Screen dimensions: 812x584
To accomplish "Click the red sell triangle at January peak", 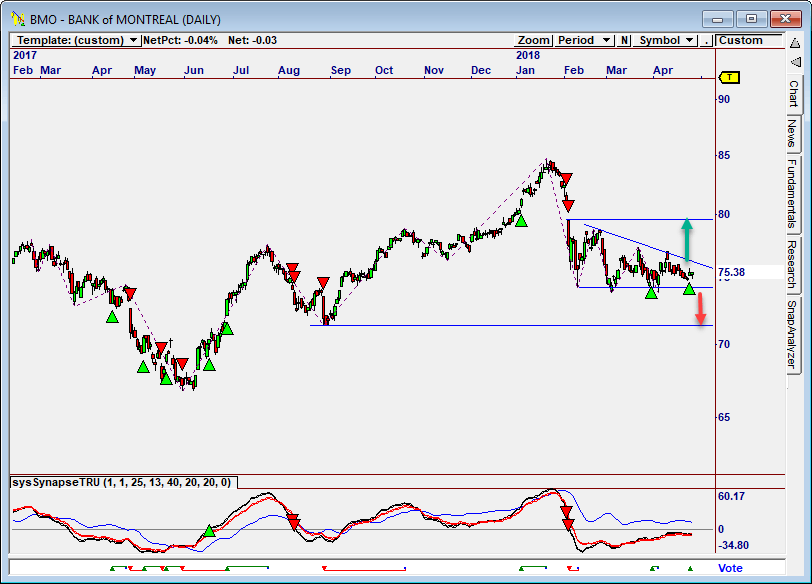I will pos(566,181).
